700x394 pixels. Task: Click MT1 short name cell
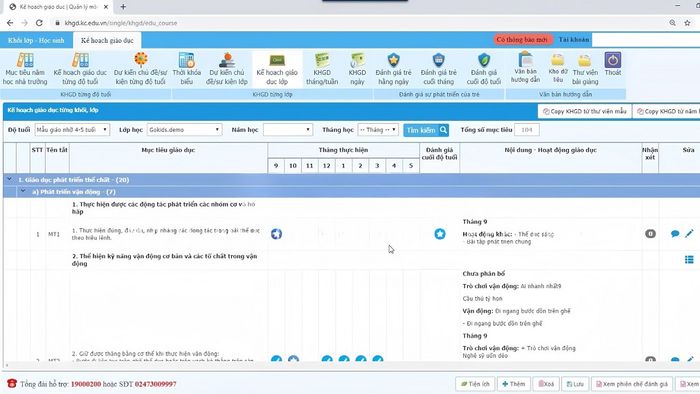(54, 234)
